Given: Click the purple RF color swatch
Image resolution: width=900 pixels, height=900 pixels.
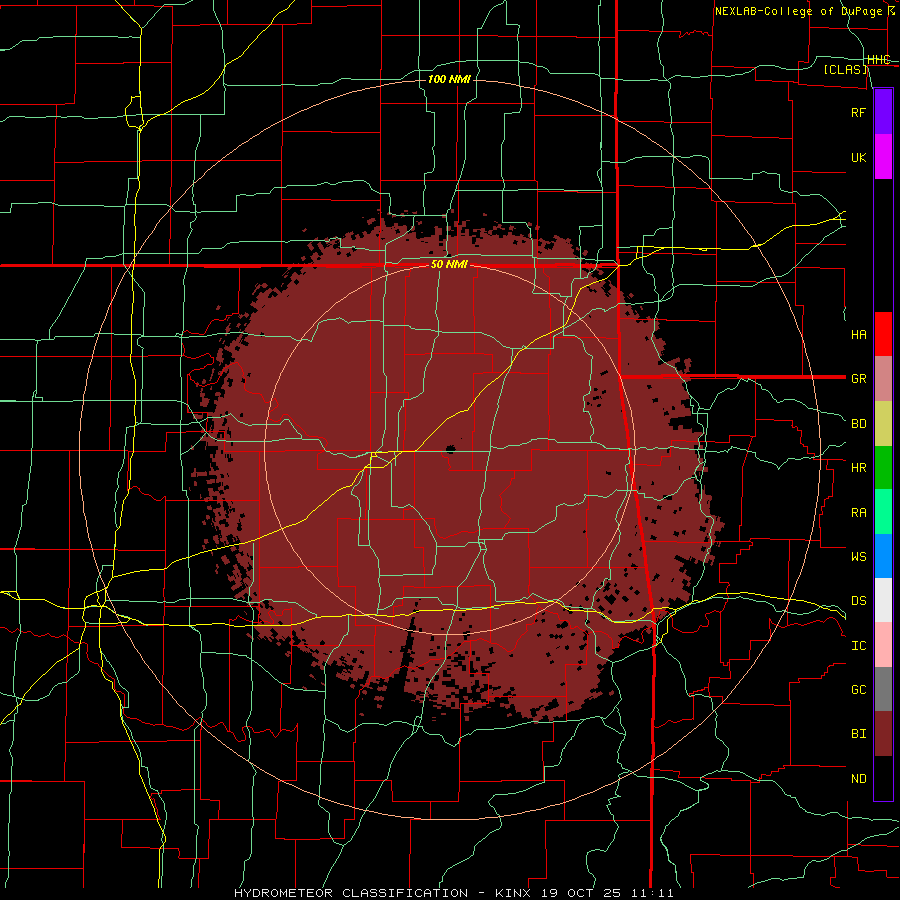Looking at the screenshot, I should click(x=883, y=112).
